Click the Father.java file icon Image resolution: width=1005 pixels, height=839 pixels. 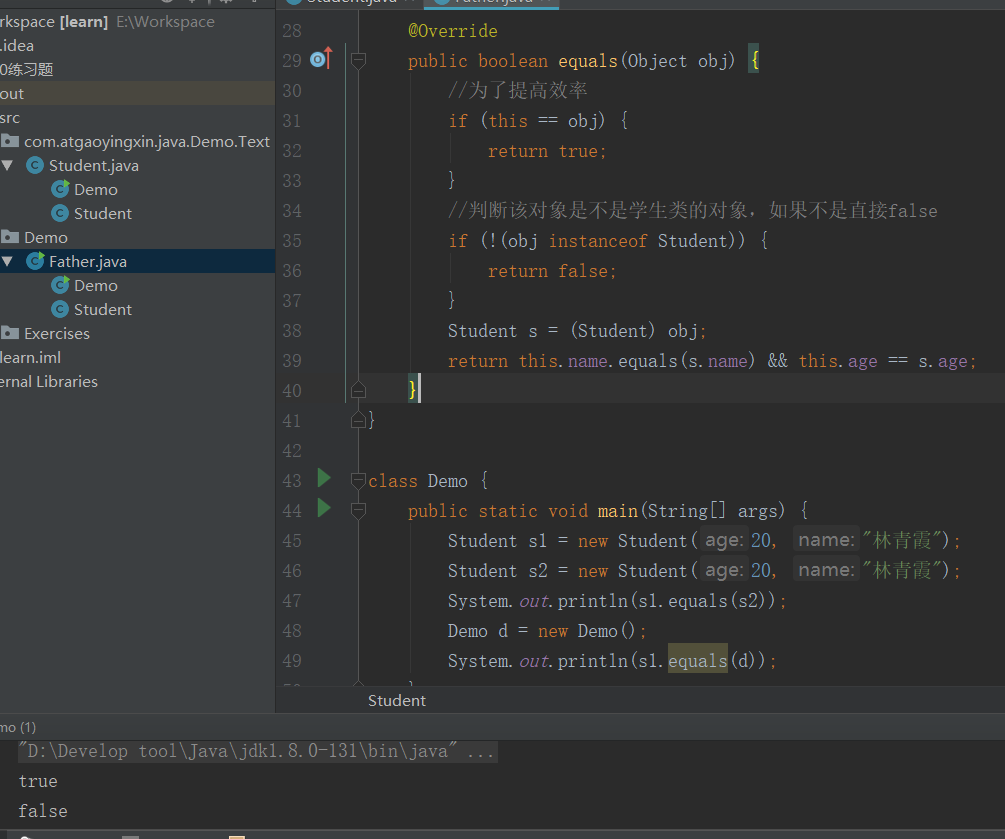coord(35,262)
